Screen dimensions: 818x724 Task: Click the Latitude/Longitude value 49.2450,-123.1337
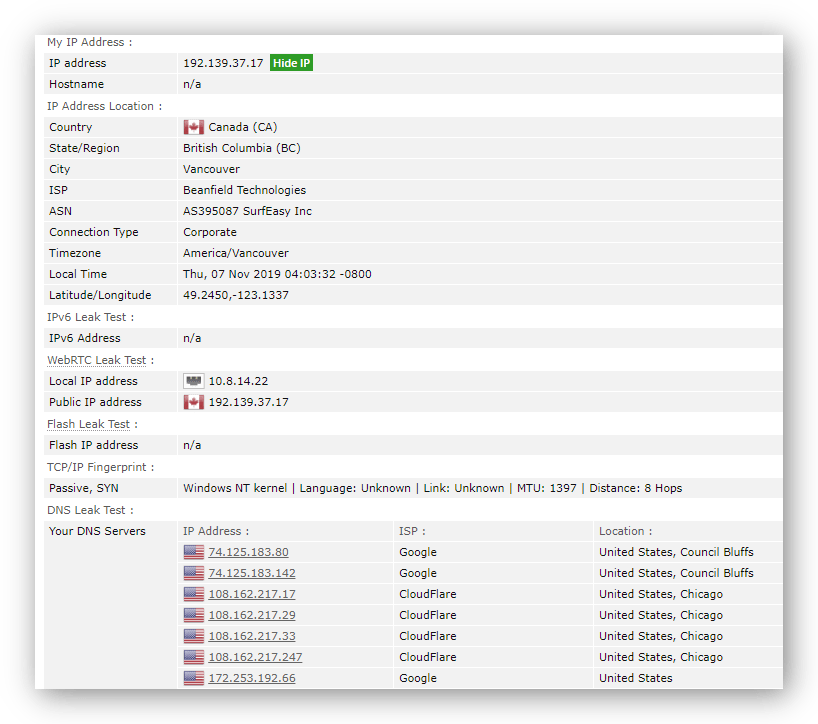click(x=235, y=295)
